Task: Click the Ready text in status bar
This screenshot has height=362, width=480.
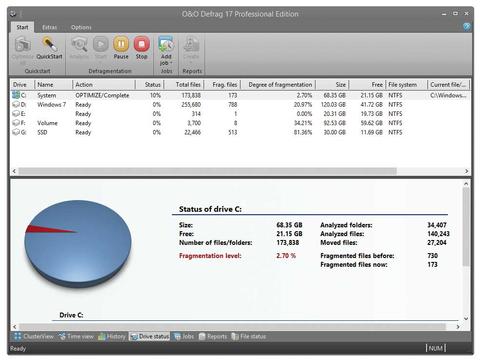Action: [x=18, y=348]
